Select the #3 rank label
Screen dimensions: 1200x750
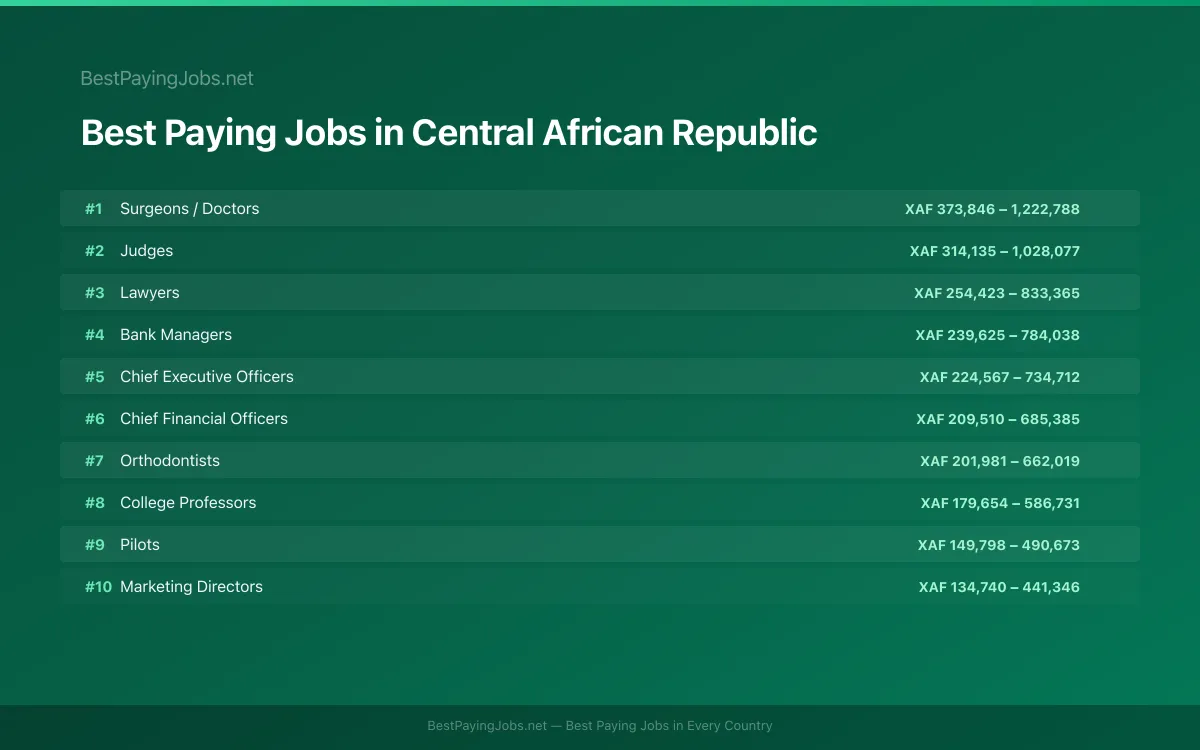[94, 293]
